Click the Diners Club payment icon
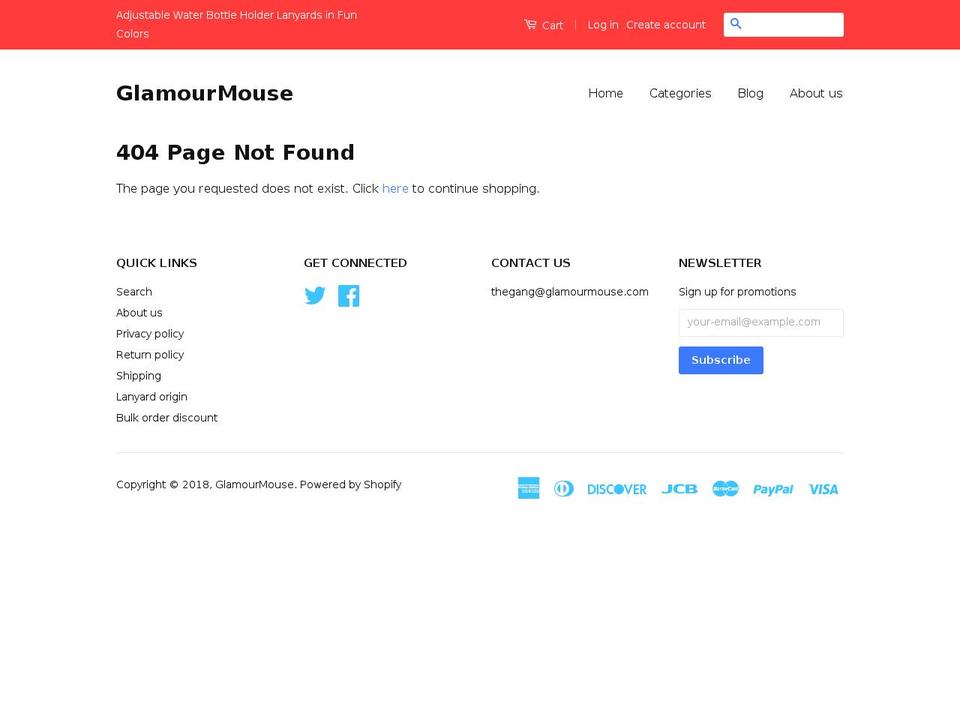Screen dimensions: 960x720 click(564, 489)
